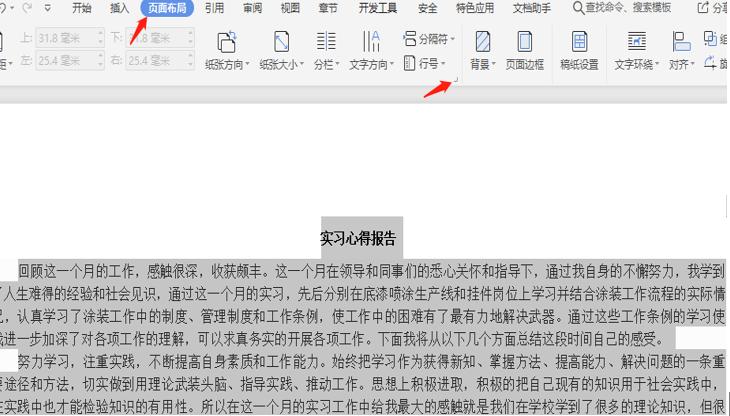The image size is (730, 416).
Task: Click the rotate icon below 组合
Action: pos(710,63)
